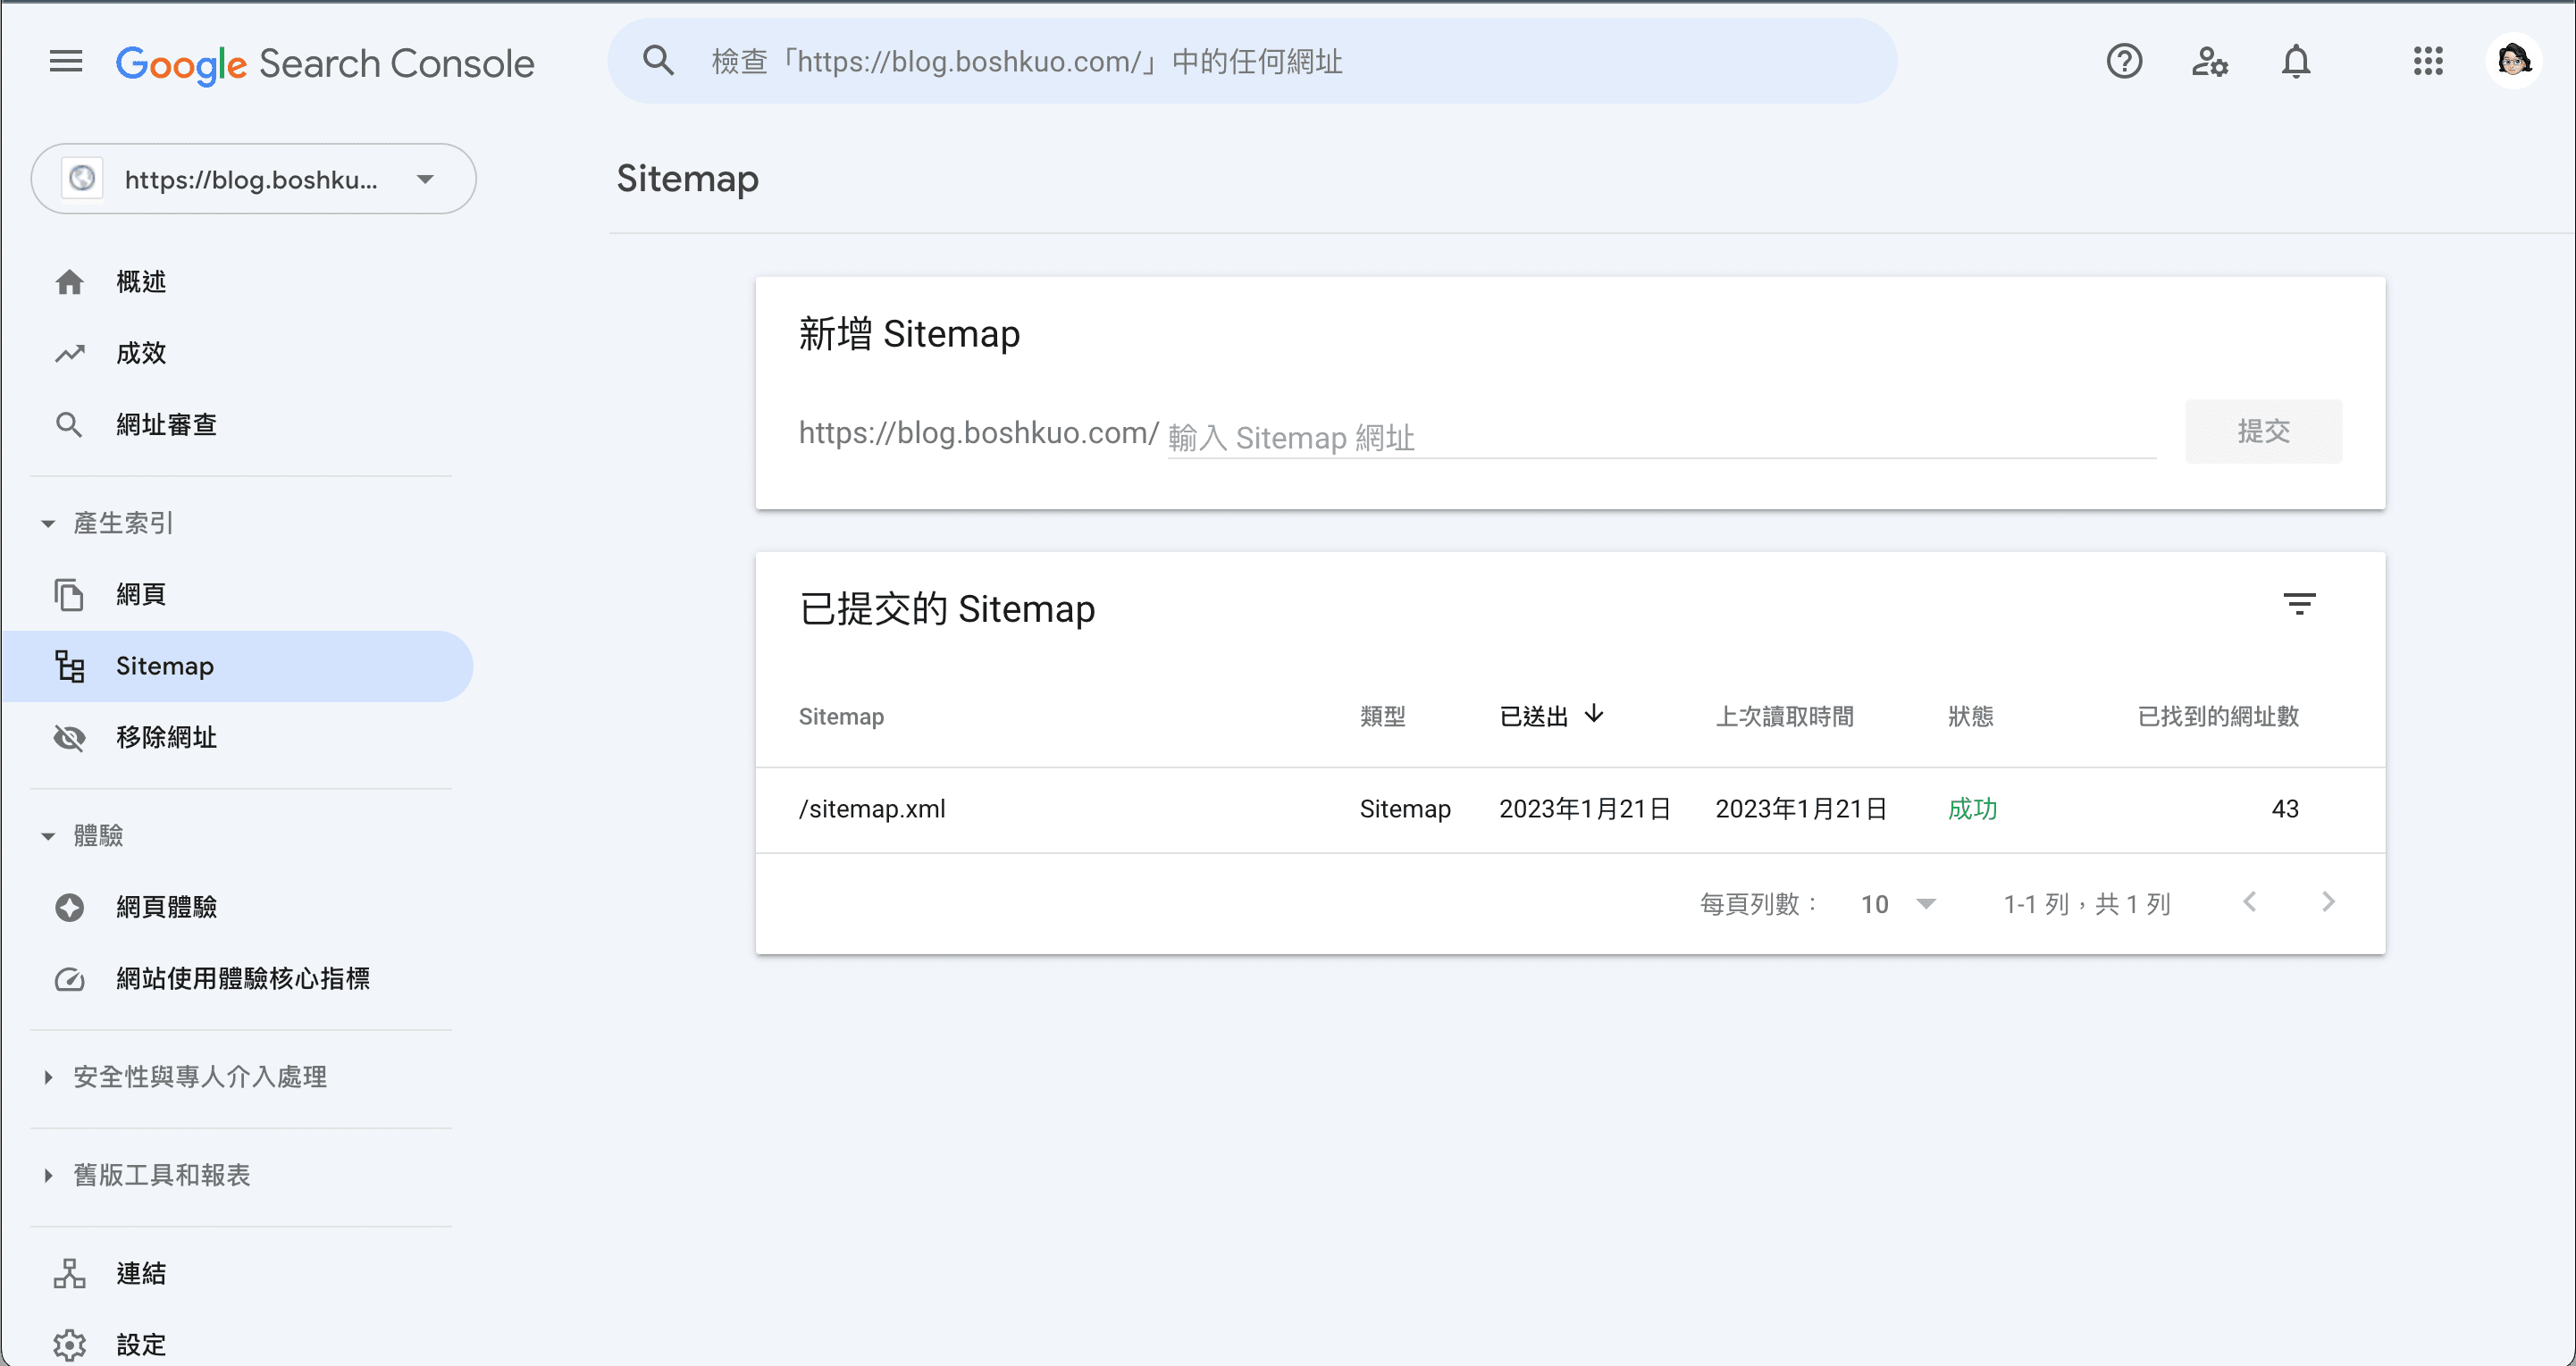Expand 安全性與專人介入處理 section

(x=186, y=1077)
